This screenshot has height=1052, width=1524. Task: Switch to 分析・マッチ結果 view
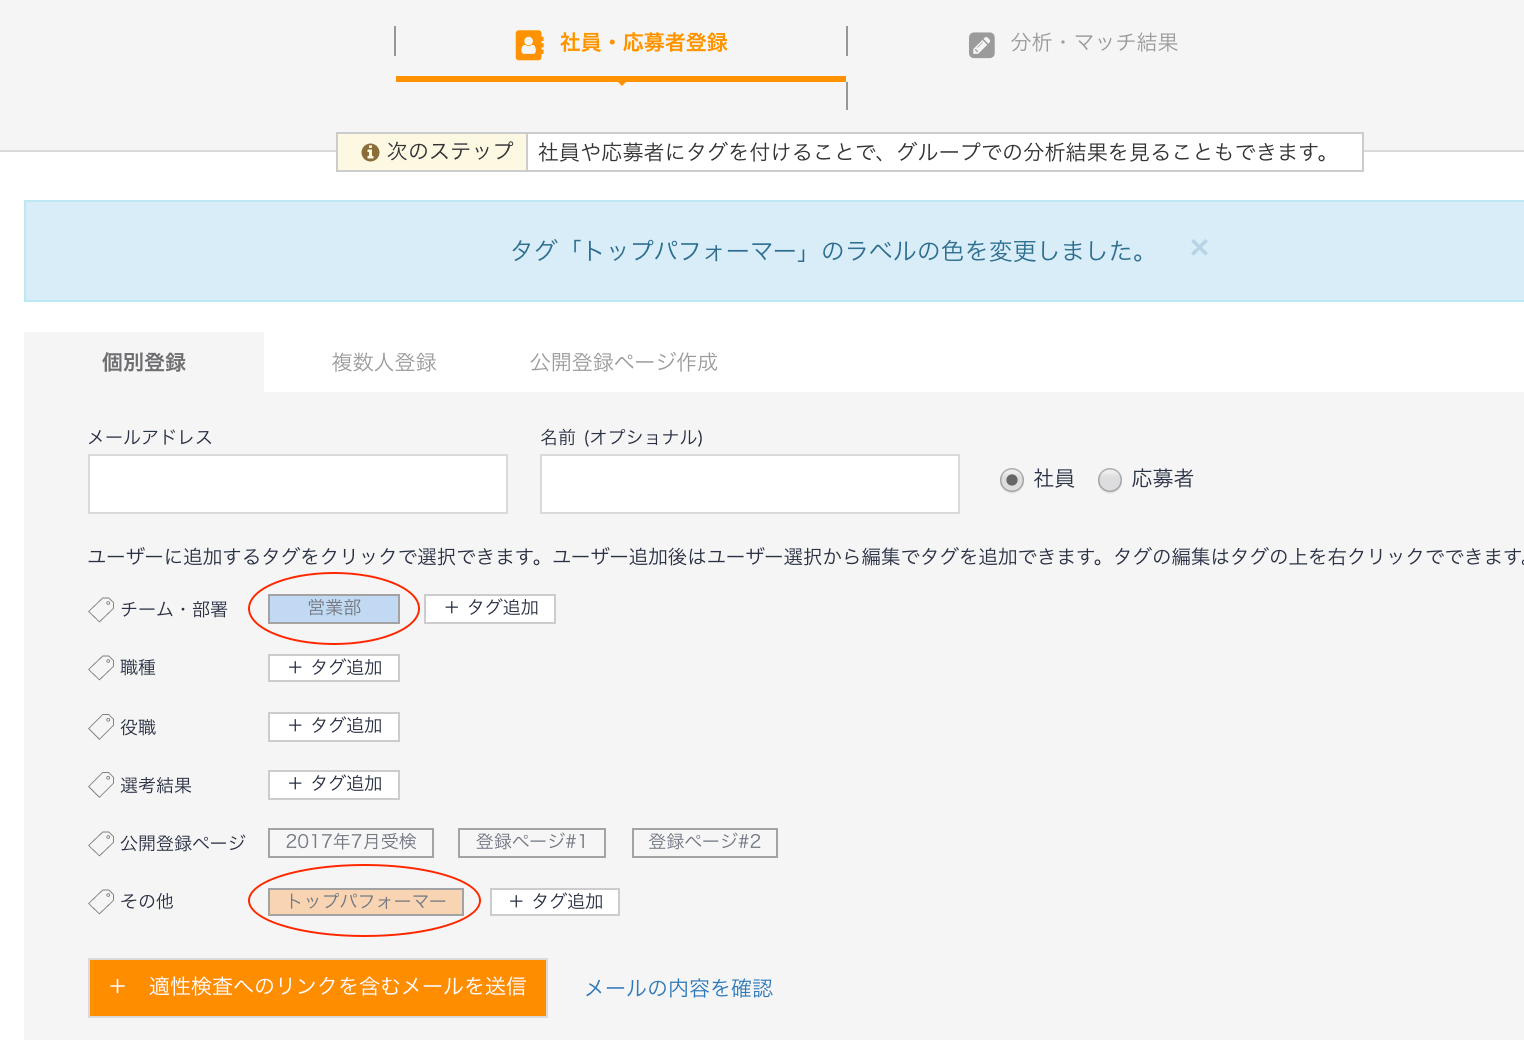tap(1095, 43)
